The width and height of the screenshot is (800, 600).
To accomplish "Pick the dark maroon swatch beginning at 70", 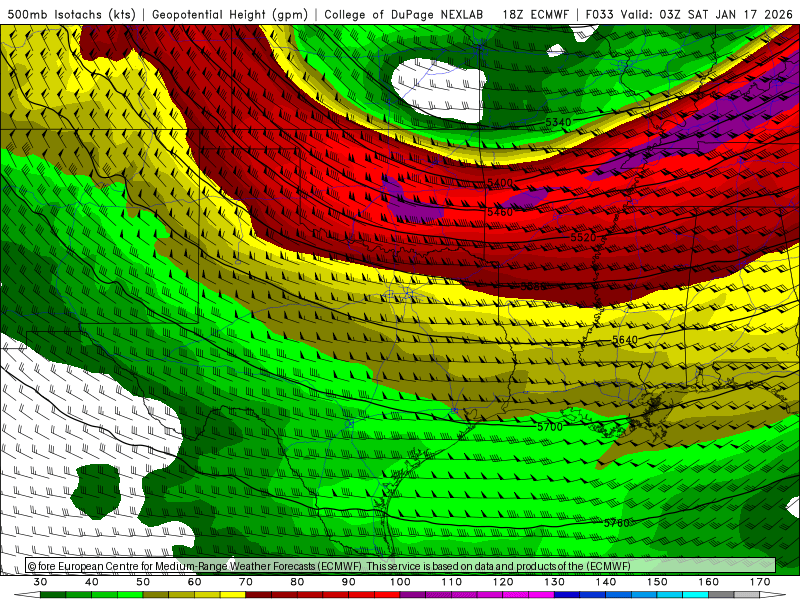I will [x=259, y=595].
